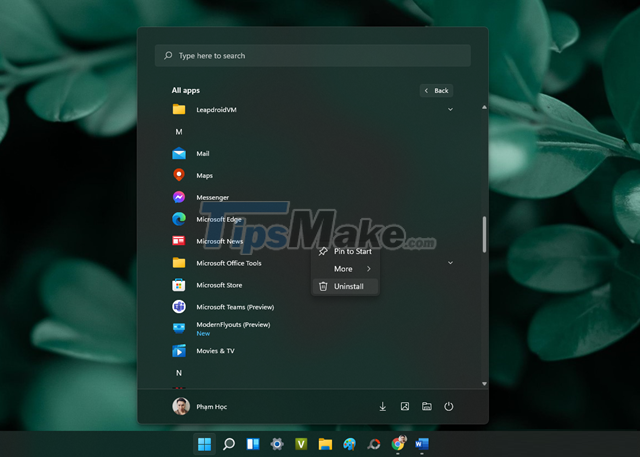Click the LeapdroidVM folder name
The width and height of the screenshot is (640, 457).
pyautogui.click(x=216, y=110)
